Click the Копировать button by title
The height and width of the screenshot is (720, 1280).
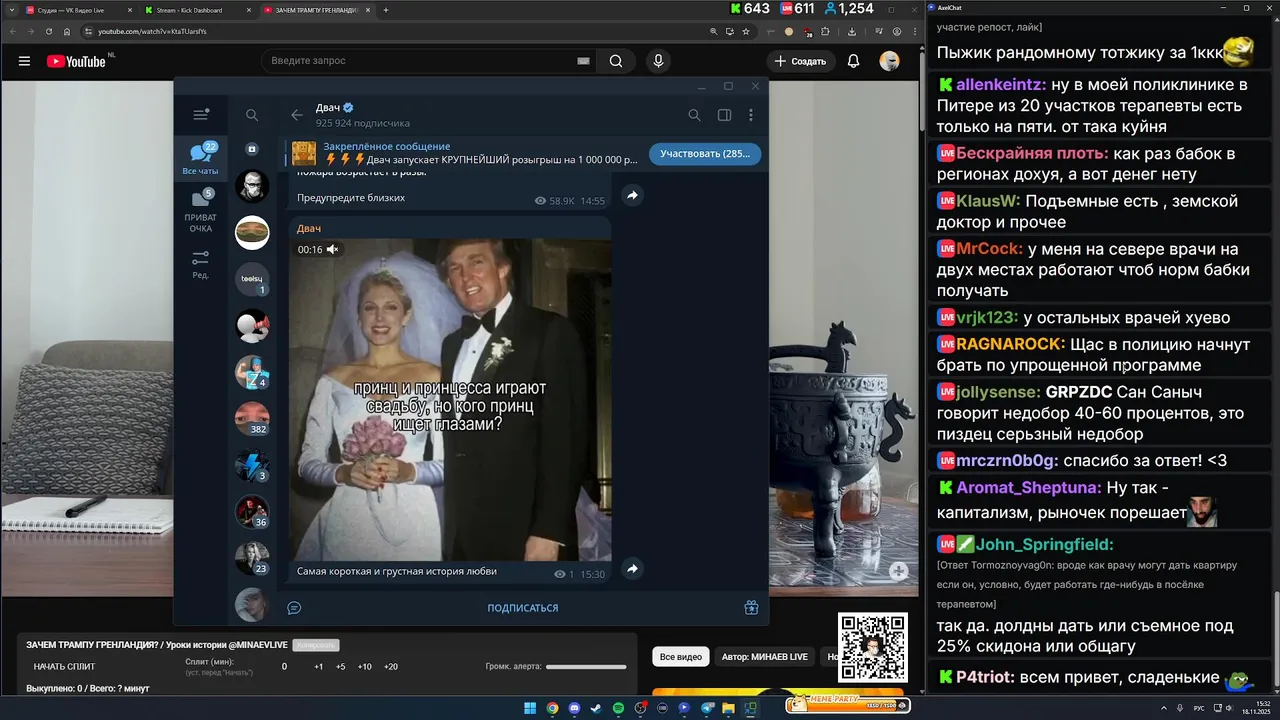317,645
